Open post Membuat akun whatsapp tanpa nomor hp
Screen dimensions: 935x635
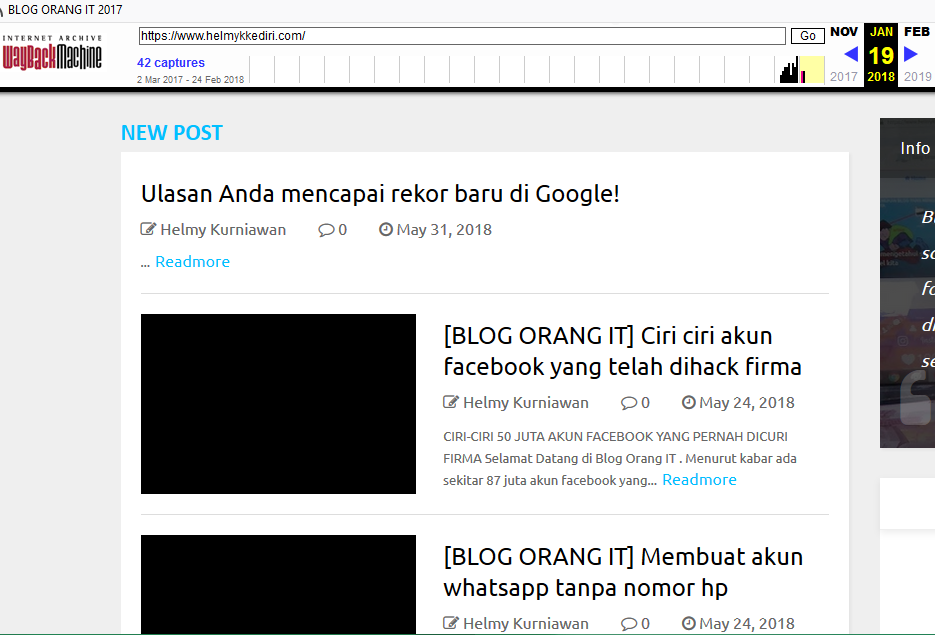tap(623, 572)
